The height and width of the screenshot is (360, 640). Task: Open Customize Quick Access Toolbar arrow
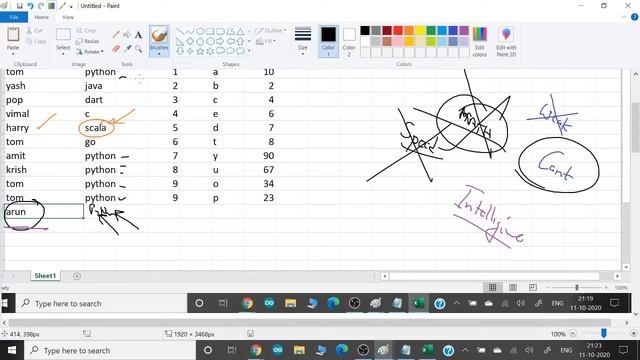click(x=71, y=6)
